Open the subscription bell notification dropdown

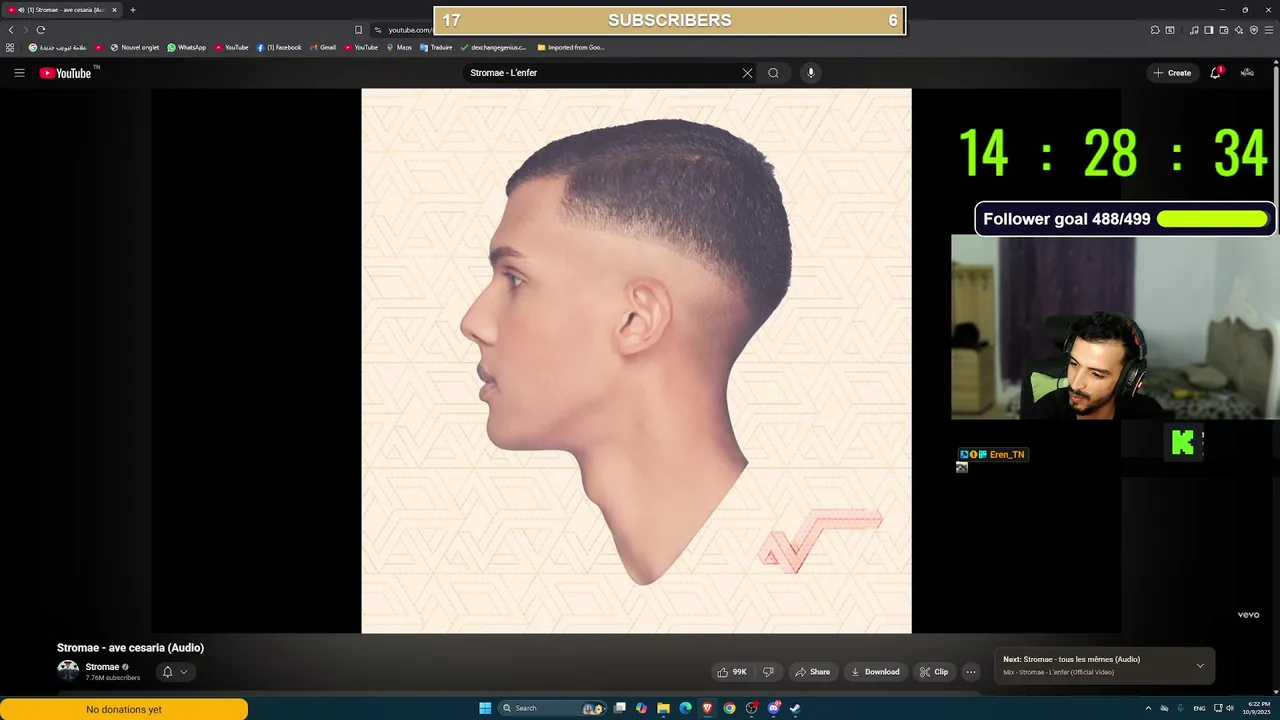[x=174, y=672]
